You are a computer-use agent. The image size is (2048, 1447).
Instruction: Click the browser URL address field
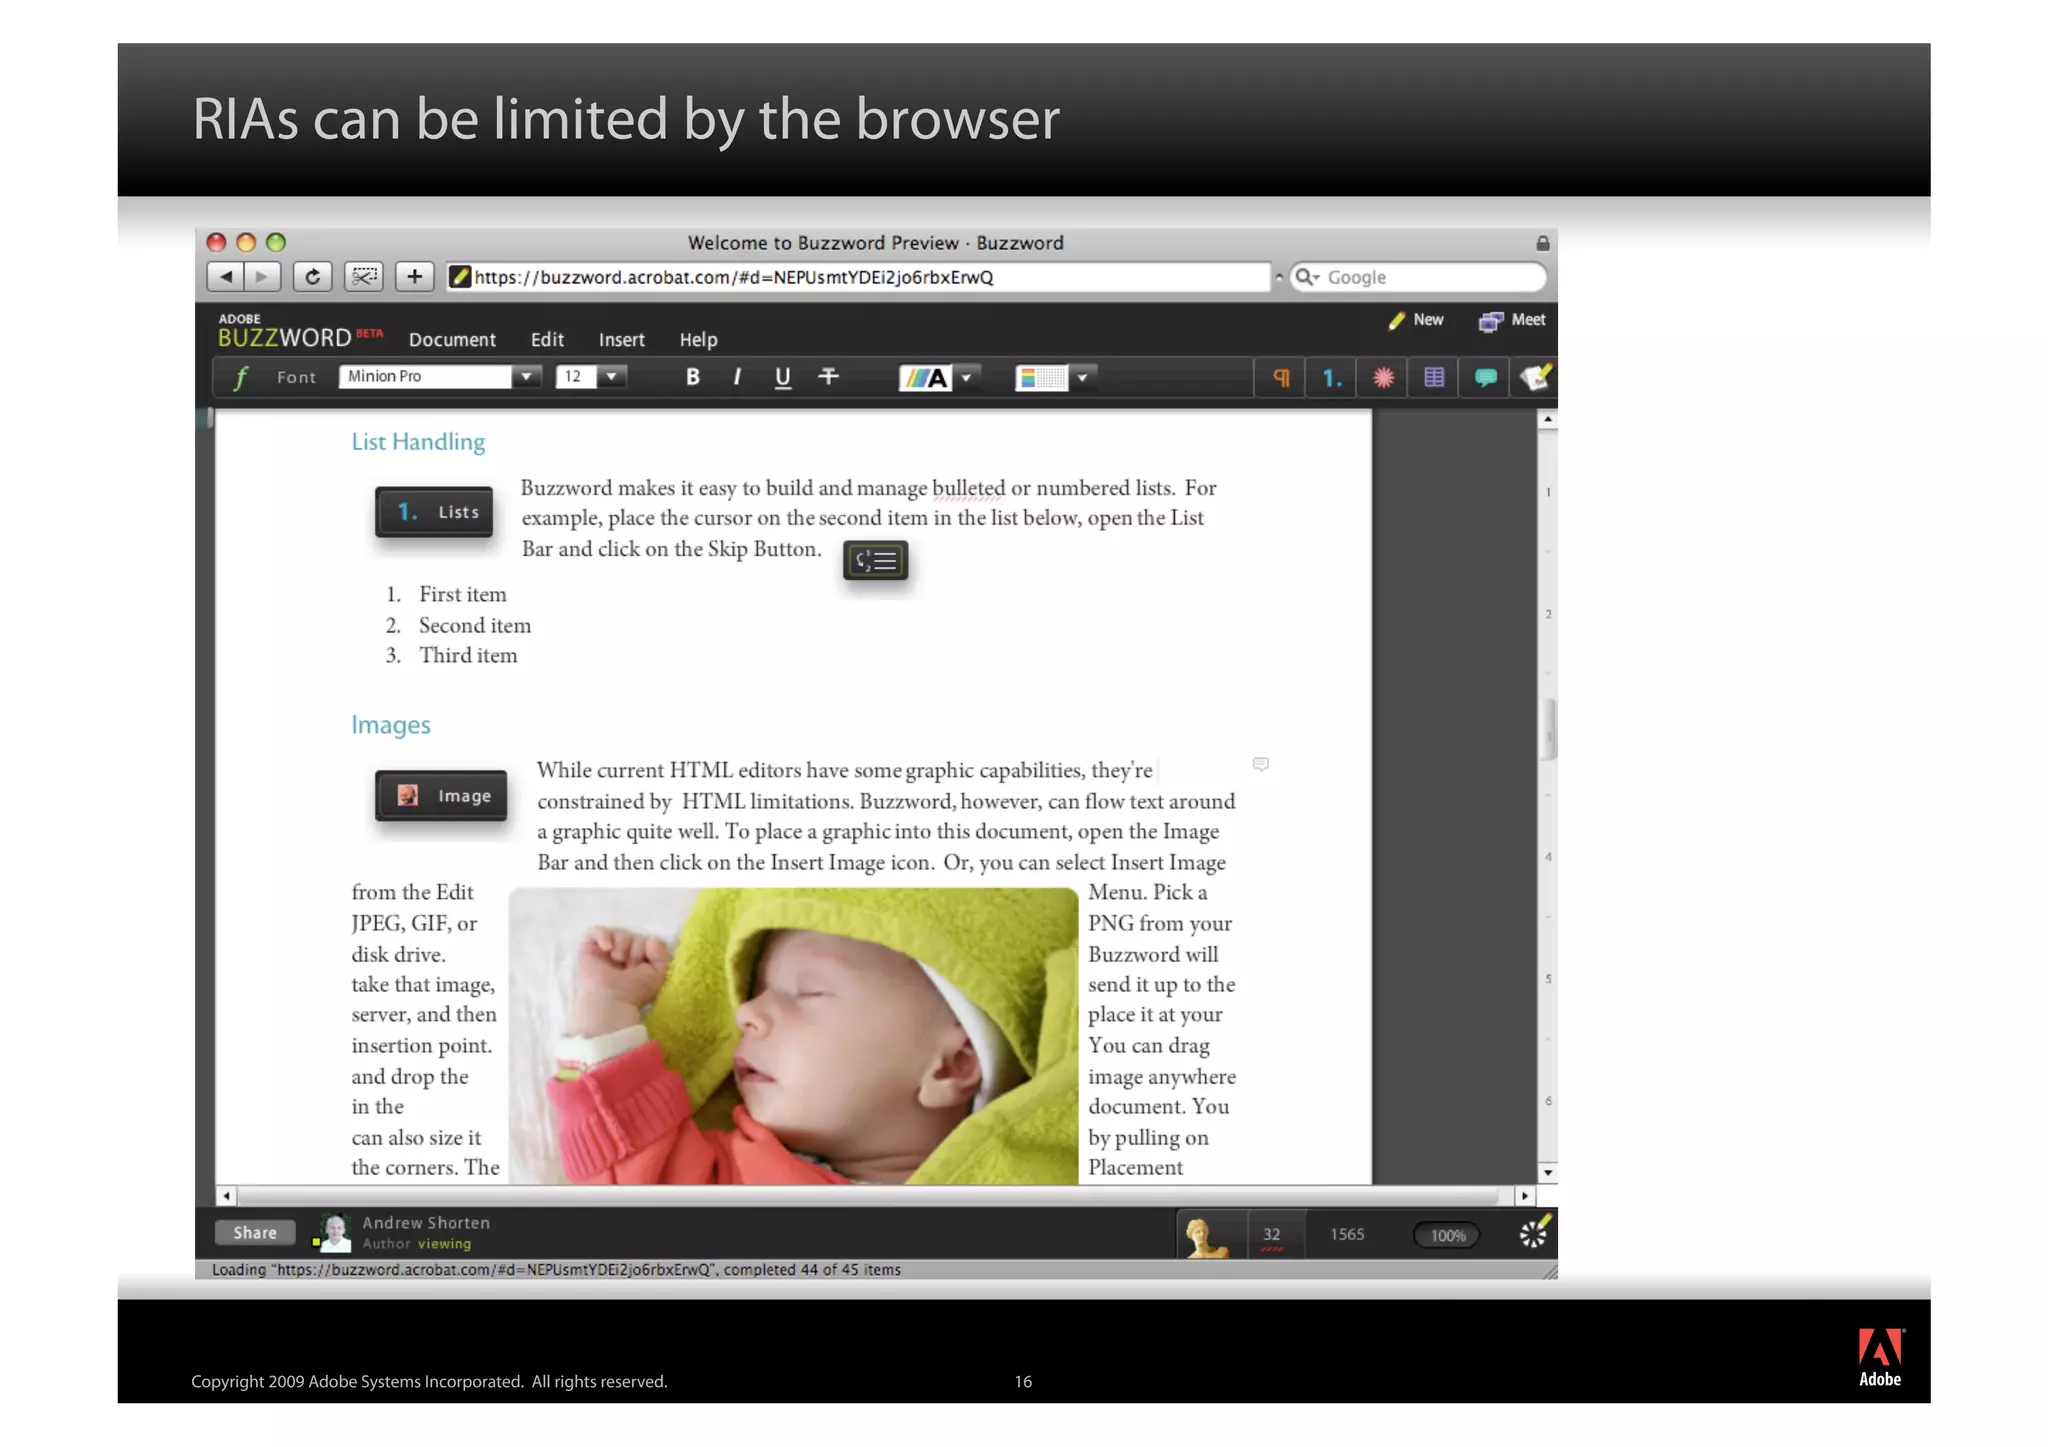(858, 277)
